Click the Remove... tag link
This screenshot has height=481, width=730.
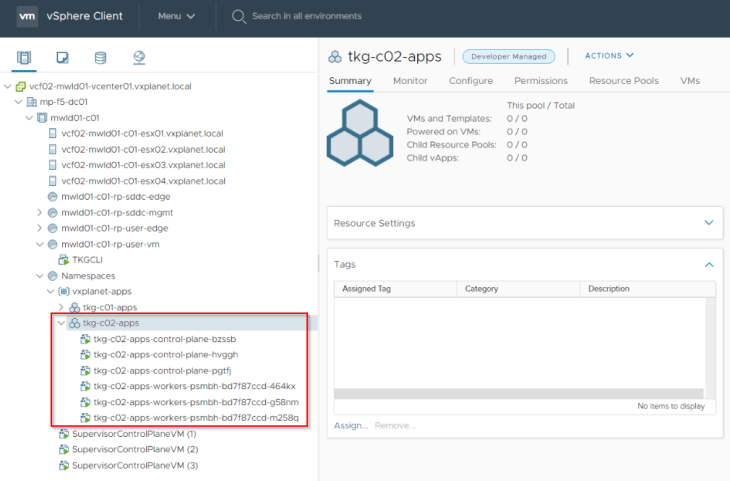click(395, 426)
